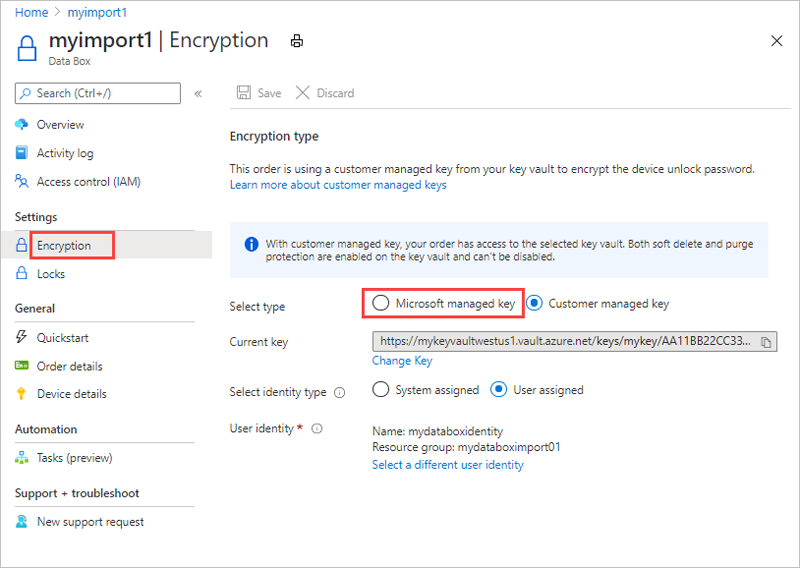Select Customer managed key radio button
Viewport: 800px width, 568px height.
point(534,303)
